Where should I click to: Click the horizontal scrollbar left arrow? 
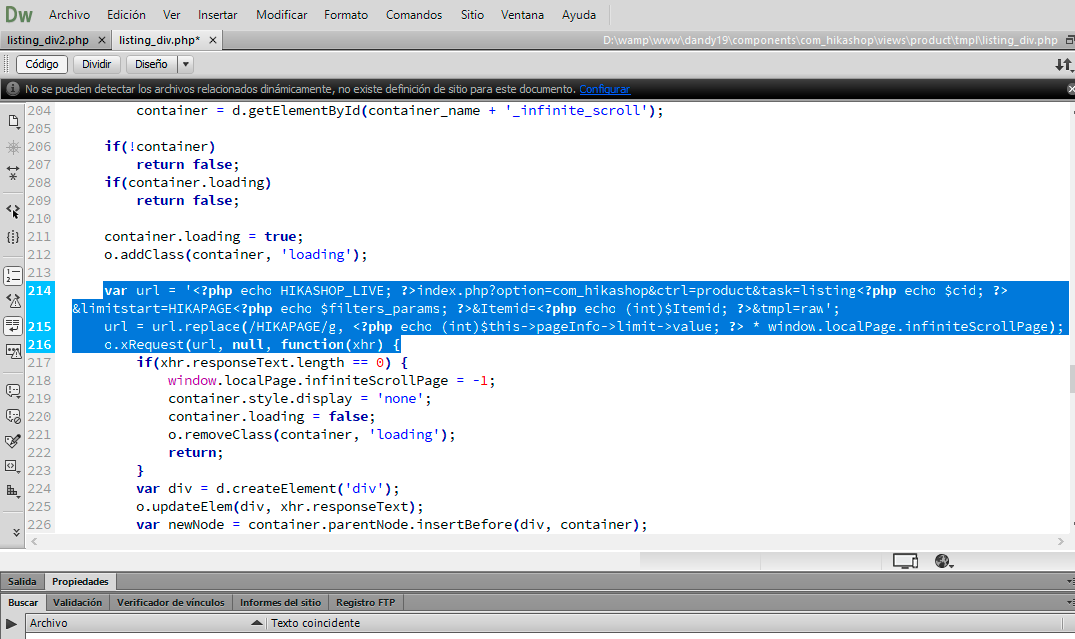click(x=34, y=542)
